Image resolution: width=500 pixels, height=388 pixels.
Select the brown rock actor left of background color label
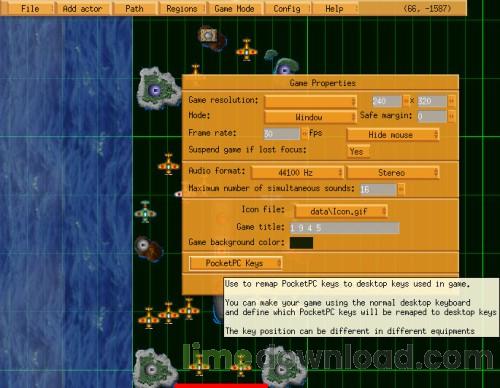tap(149, 248)
